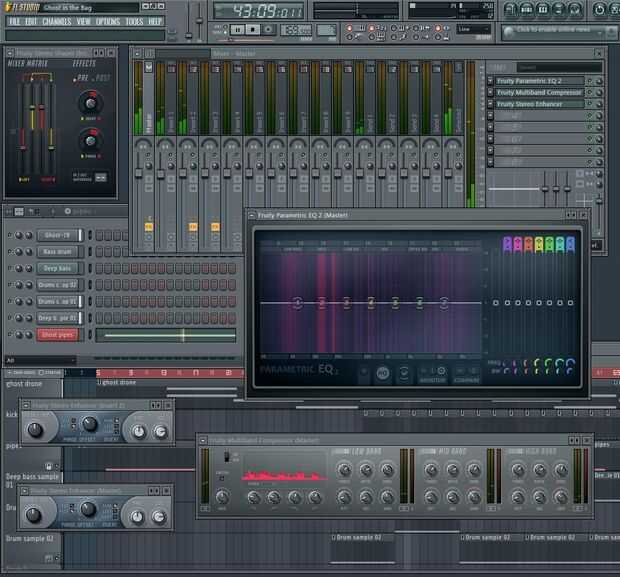620x577 pixels.
Task: Click band 4 node on the EQ curve
Action: click(370, 303)
